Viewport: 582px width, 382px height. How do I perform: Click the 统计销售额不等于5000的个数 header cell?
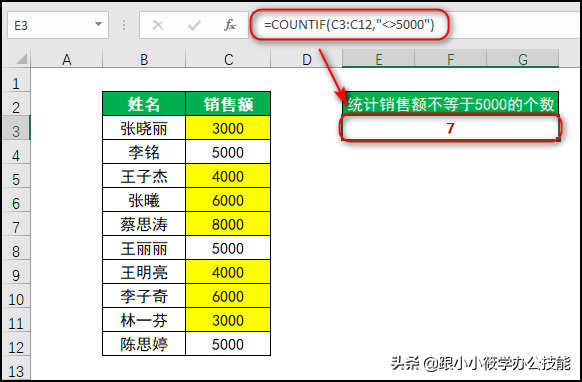click(450, 104)
